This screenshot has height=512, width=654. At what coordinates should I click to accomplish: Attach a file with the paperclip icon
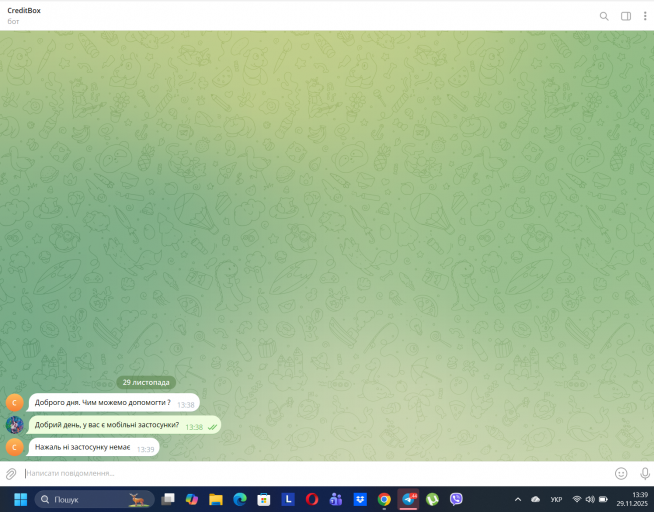11,474
